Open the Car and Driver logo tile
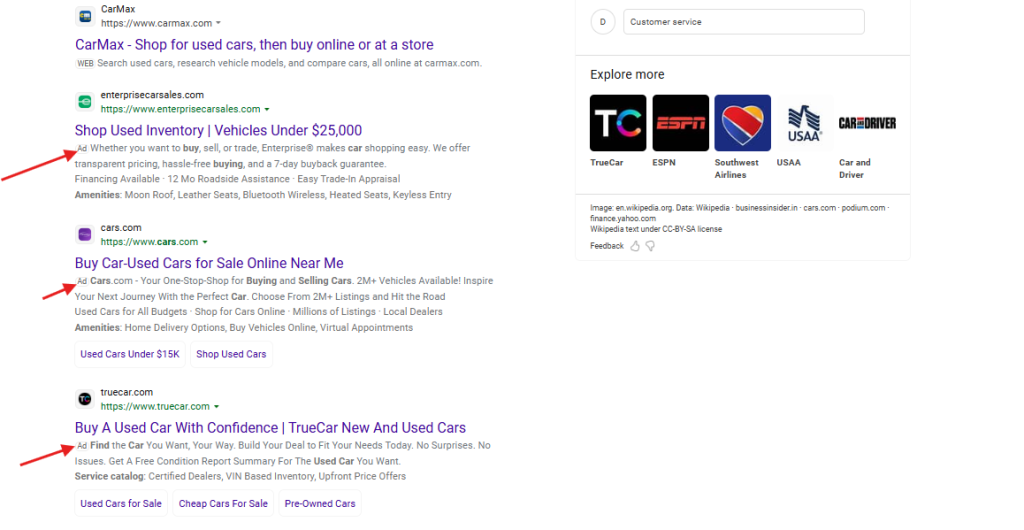Viewport: 1024px width, 530px height. pos(866,123)
